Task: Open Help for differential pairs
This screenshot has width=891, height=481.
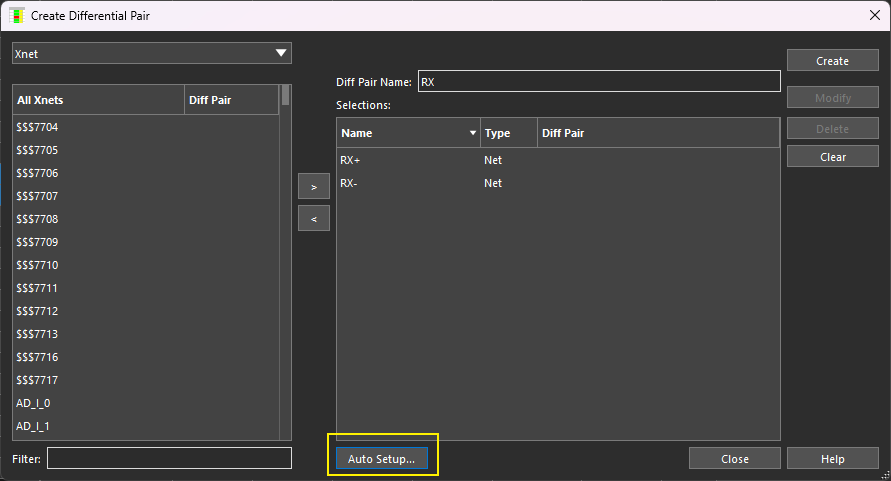Action: click(x=832, y=459)
